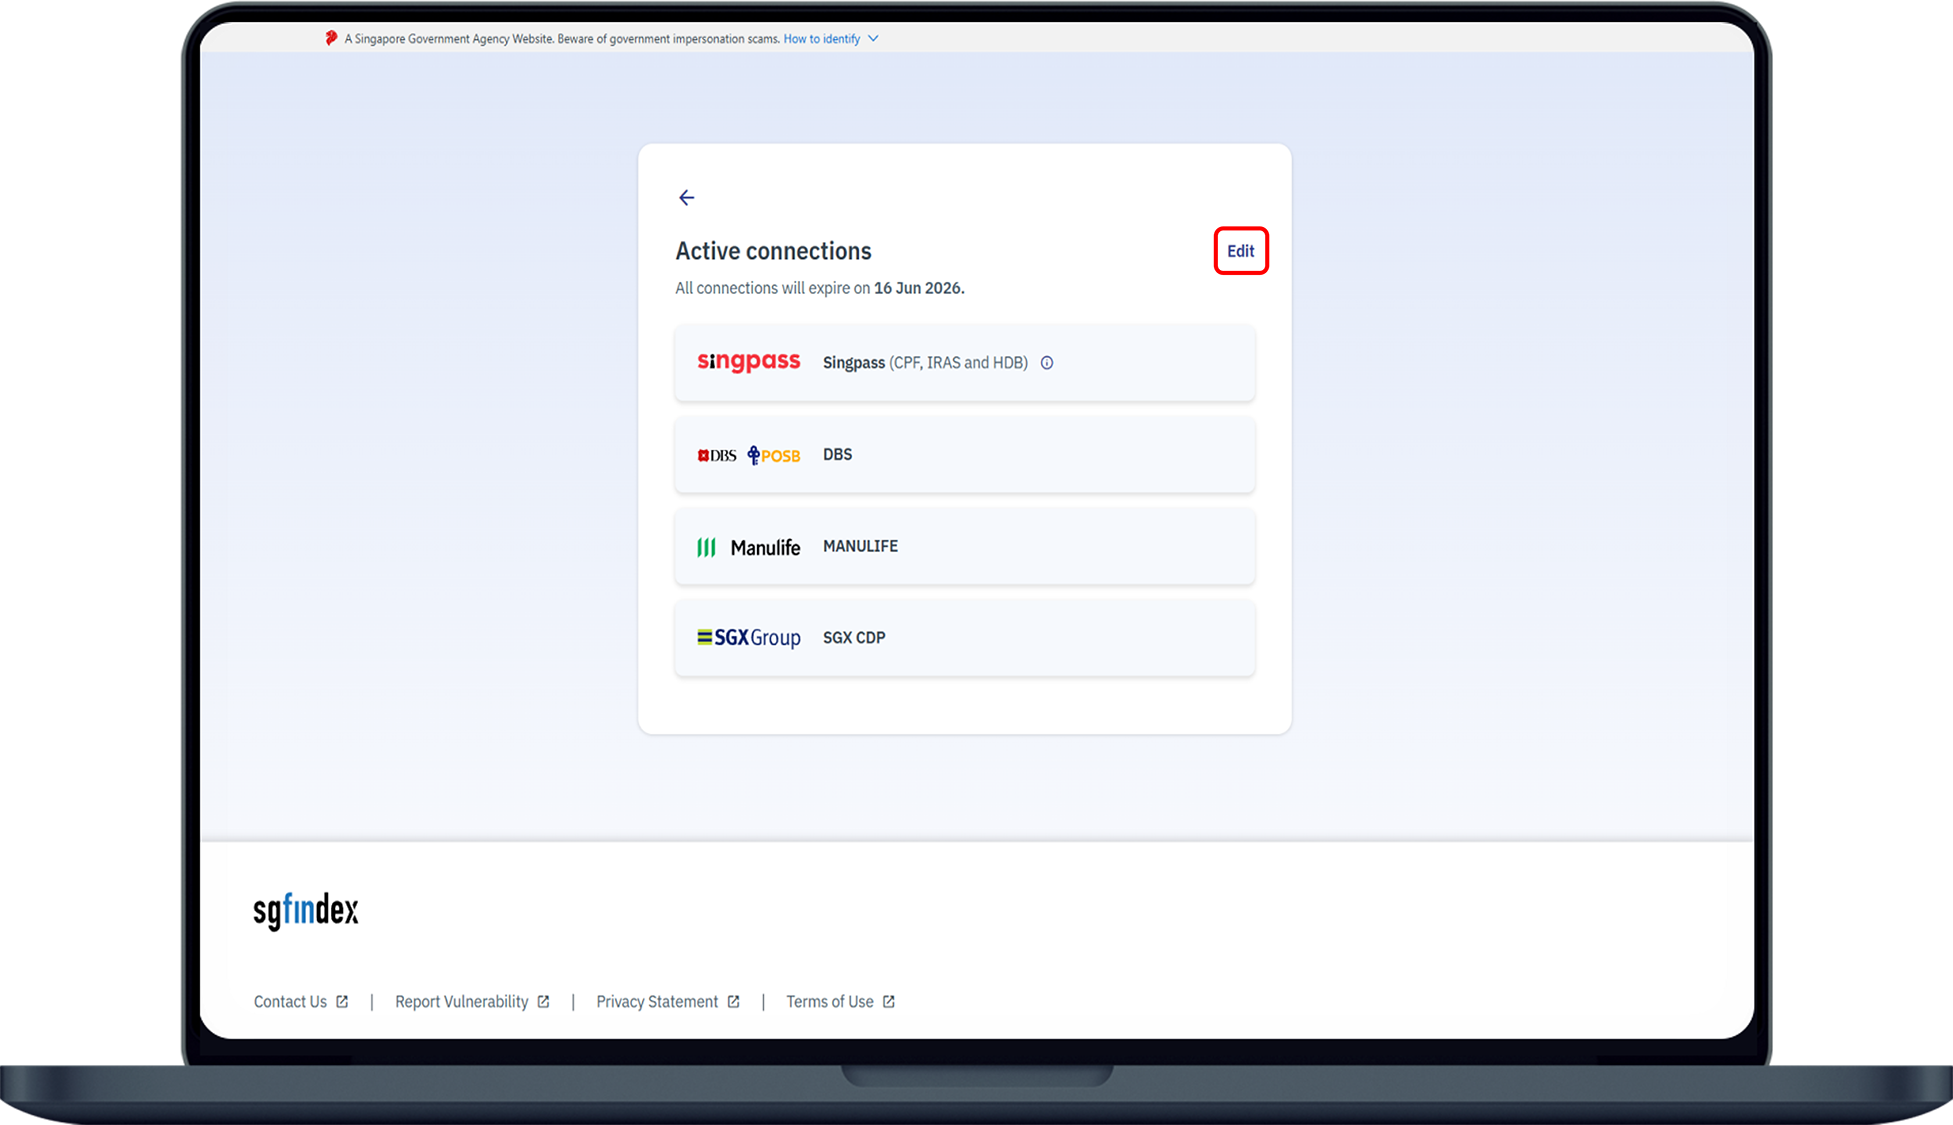The height and width of the screenshot is (1125, 1953).
Task: Click the back arrow icon
Action: coord(686,198)
